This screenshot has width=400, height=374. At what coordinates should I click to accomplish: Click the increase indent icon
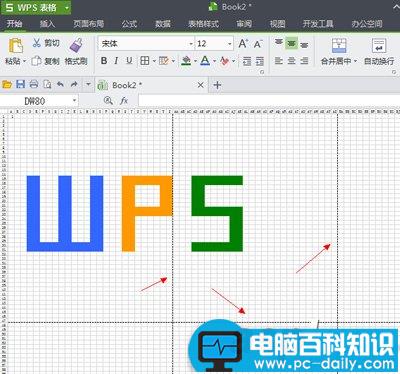click(x=260, y=61)
